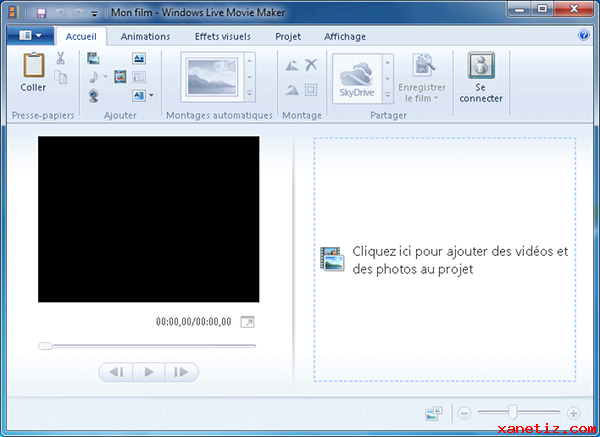Click the preview seek bar slider
The height and width of the screenshot is (437, 600).
[45, 346]
